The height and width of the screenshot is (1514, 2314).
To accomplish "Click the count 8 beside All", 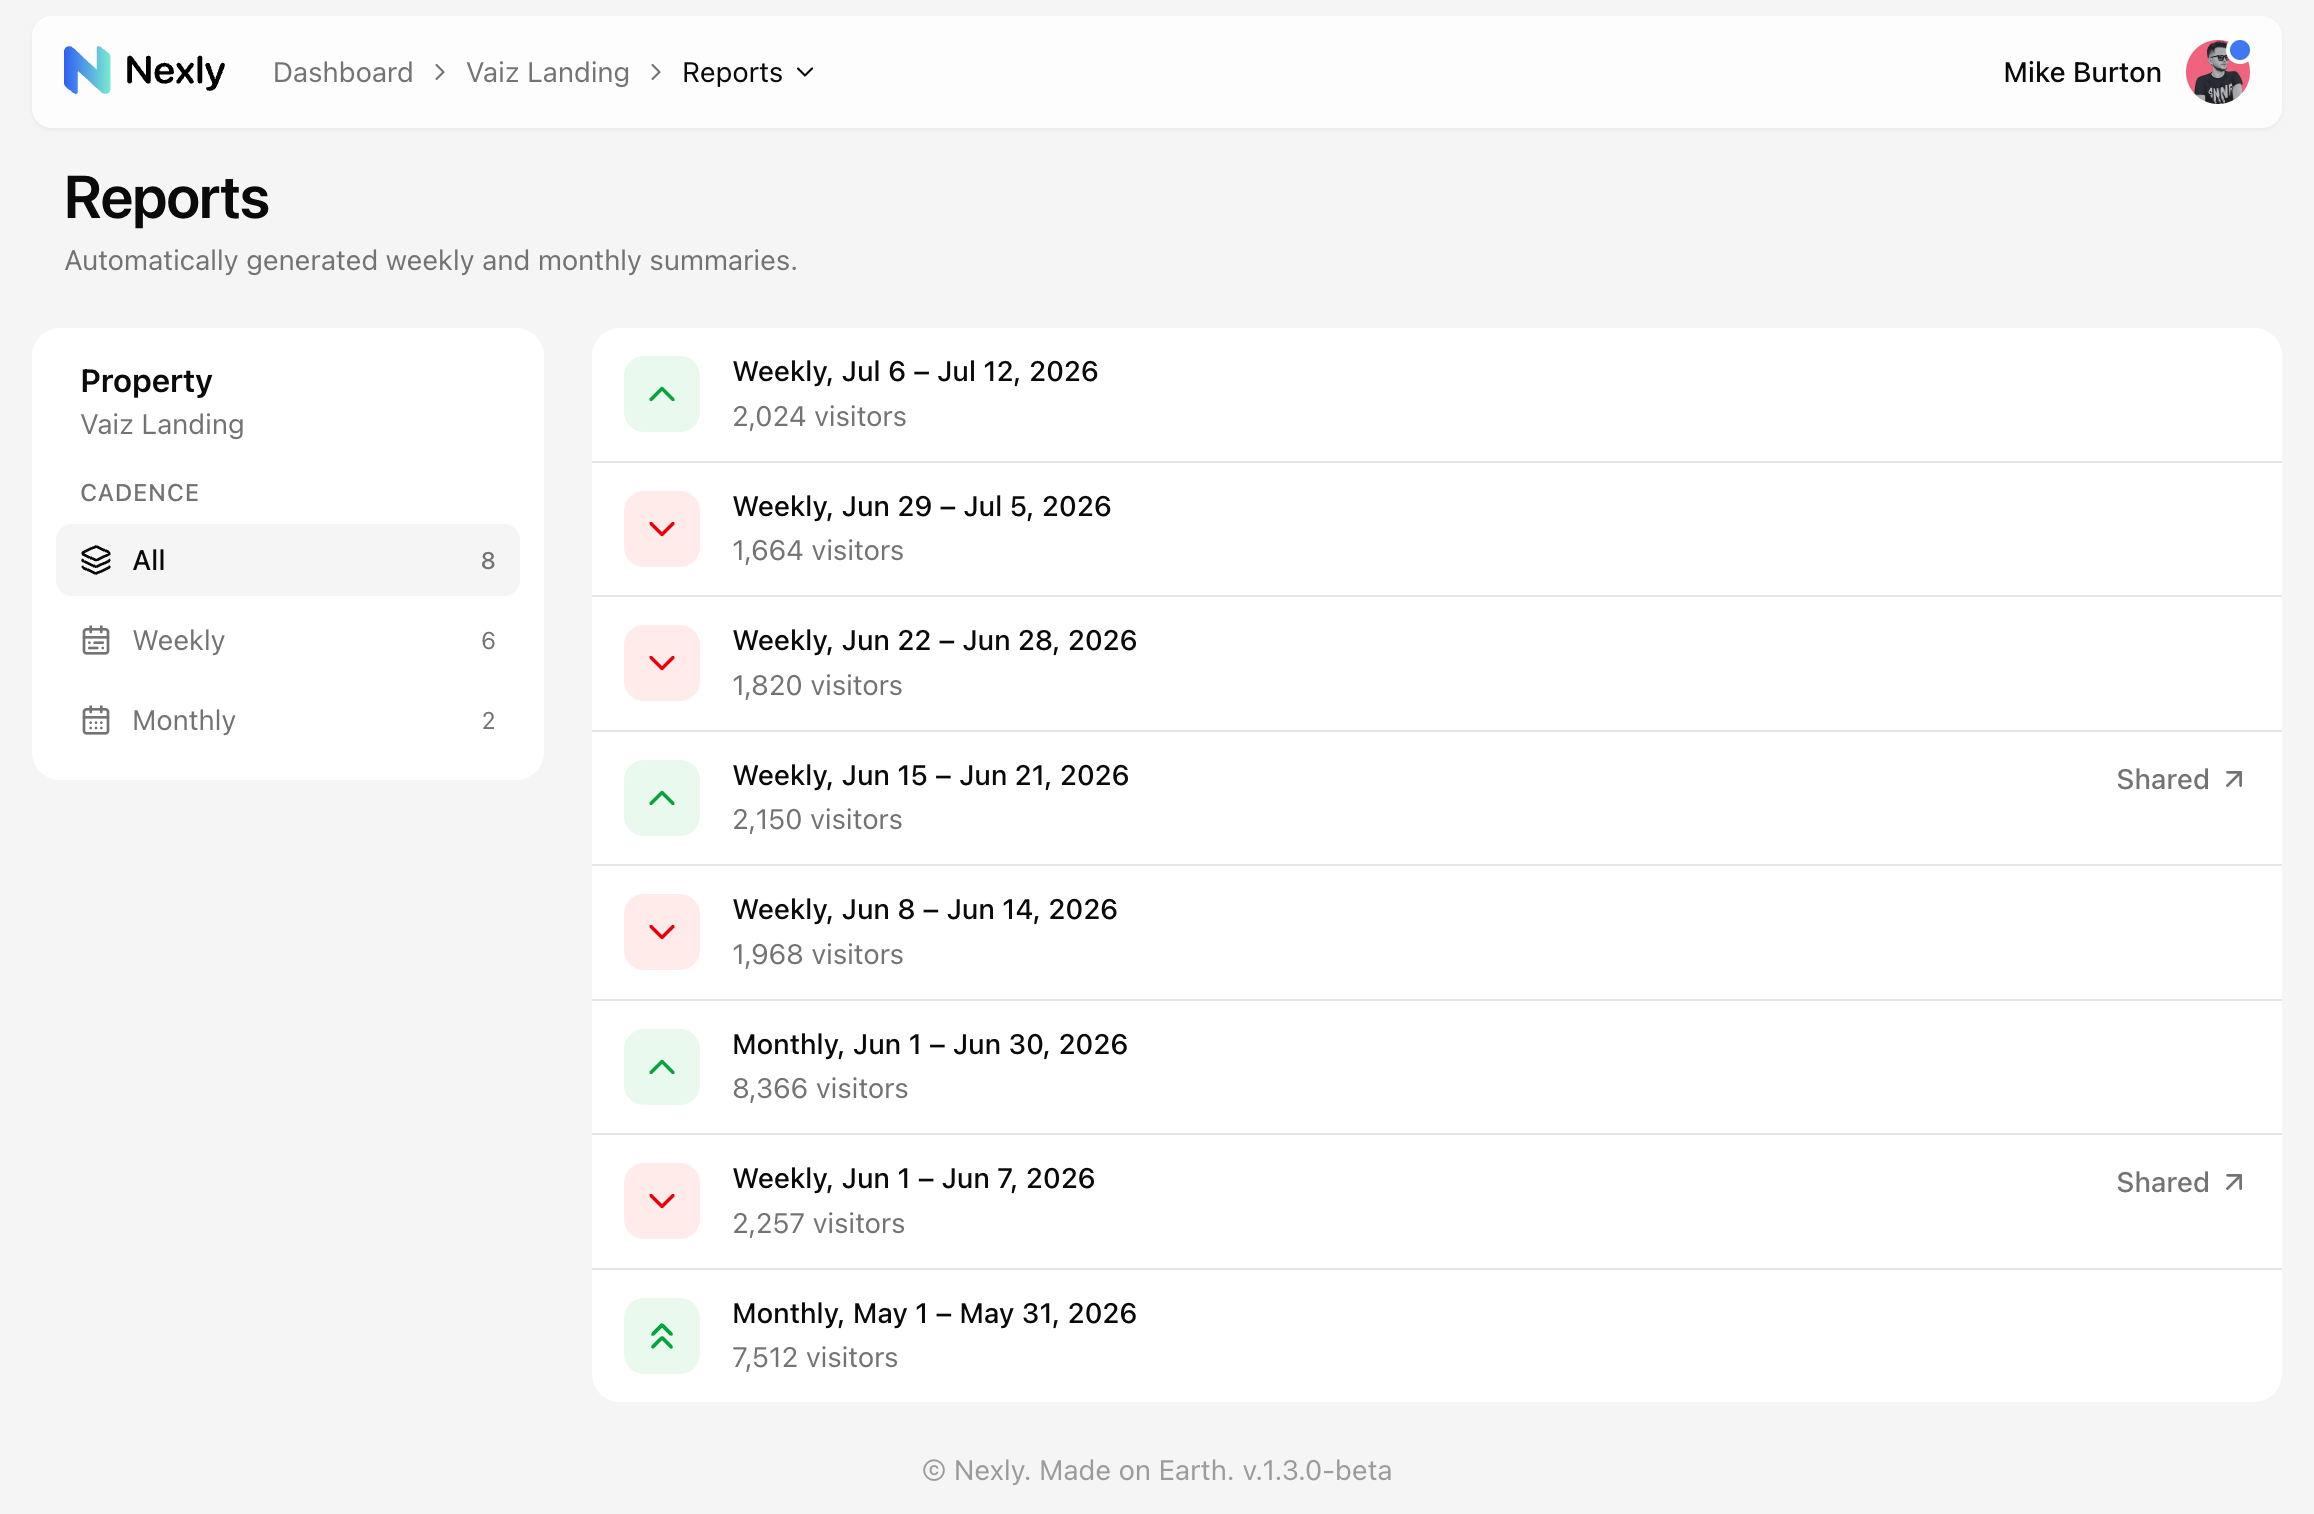I will coord(488,560).
